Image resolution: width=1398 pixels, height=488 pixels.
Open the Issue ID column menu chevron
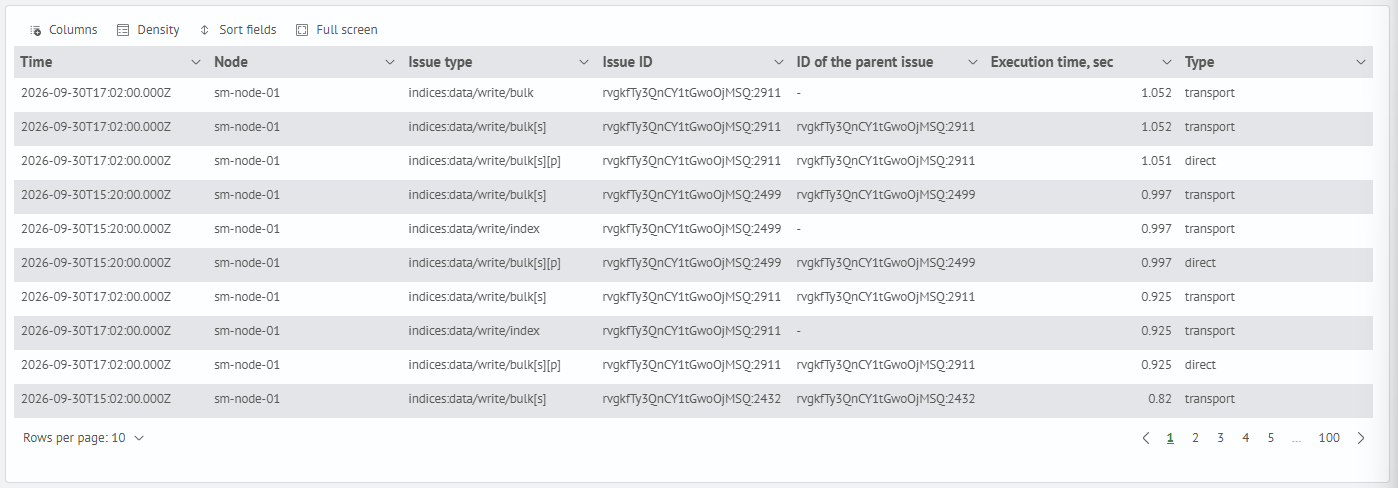point(778,62)
